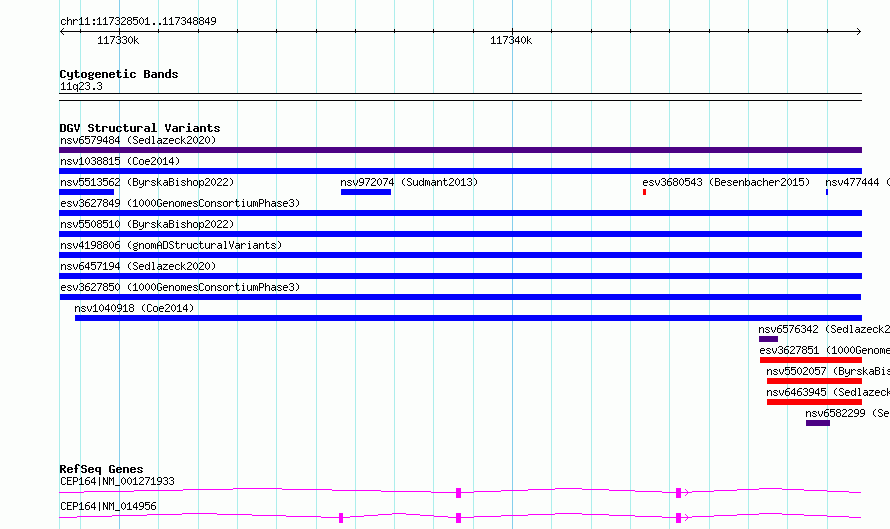
Task: Open nsv1040918 (Coe2014) label
Action: tap(134, 308)
